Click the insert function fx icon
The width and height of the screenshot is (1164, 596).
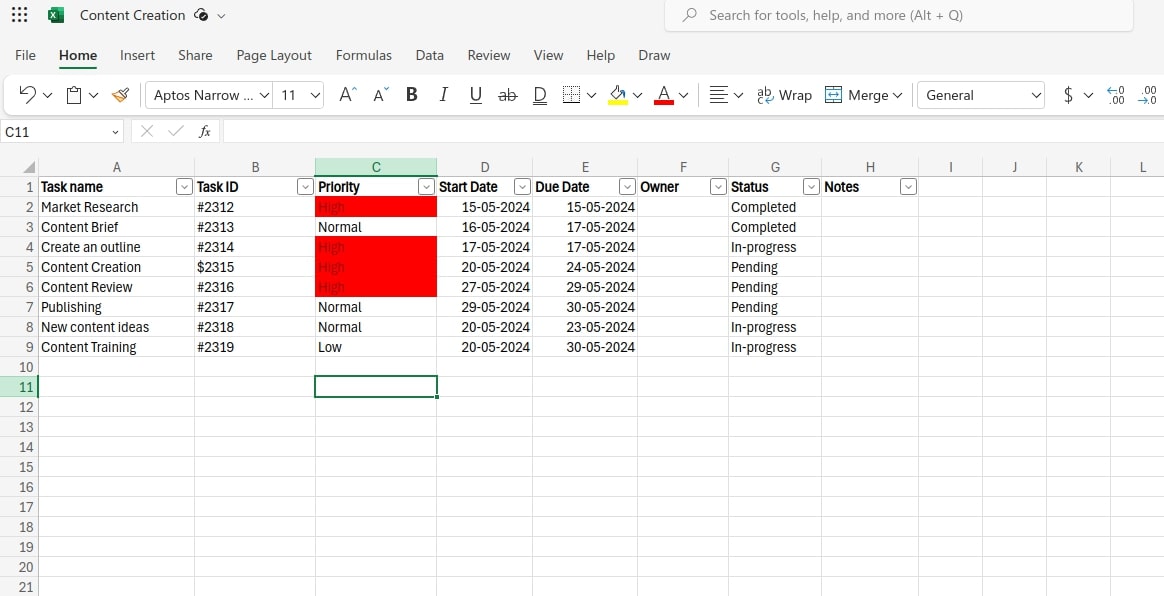click(x=205, y=131)
